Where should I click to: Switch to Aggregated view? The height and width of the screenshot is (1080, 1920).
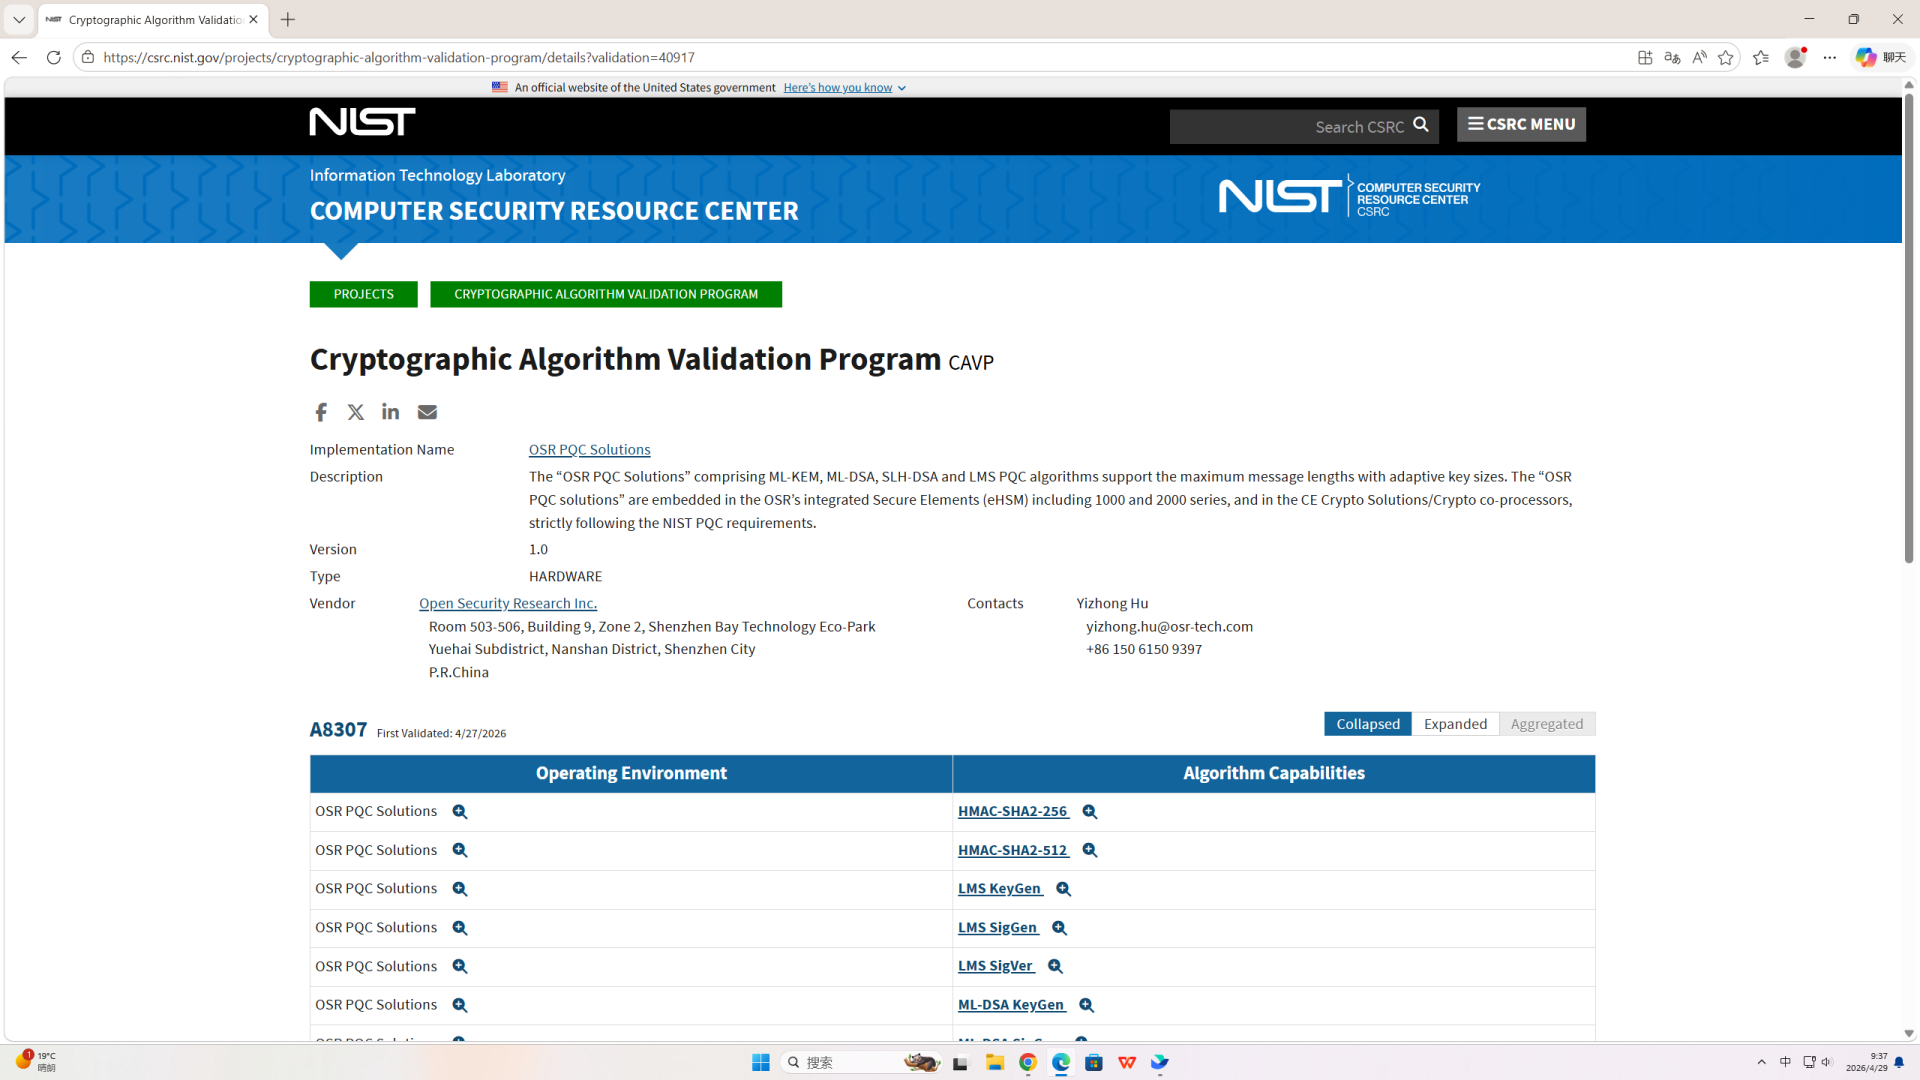(1547, 724)
